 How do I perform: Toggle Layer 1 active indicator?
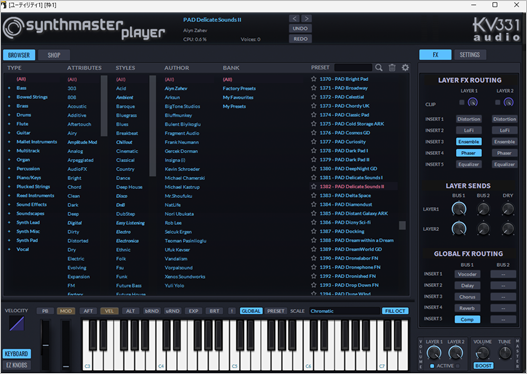pos(432,366)
